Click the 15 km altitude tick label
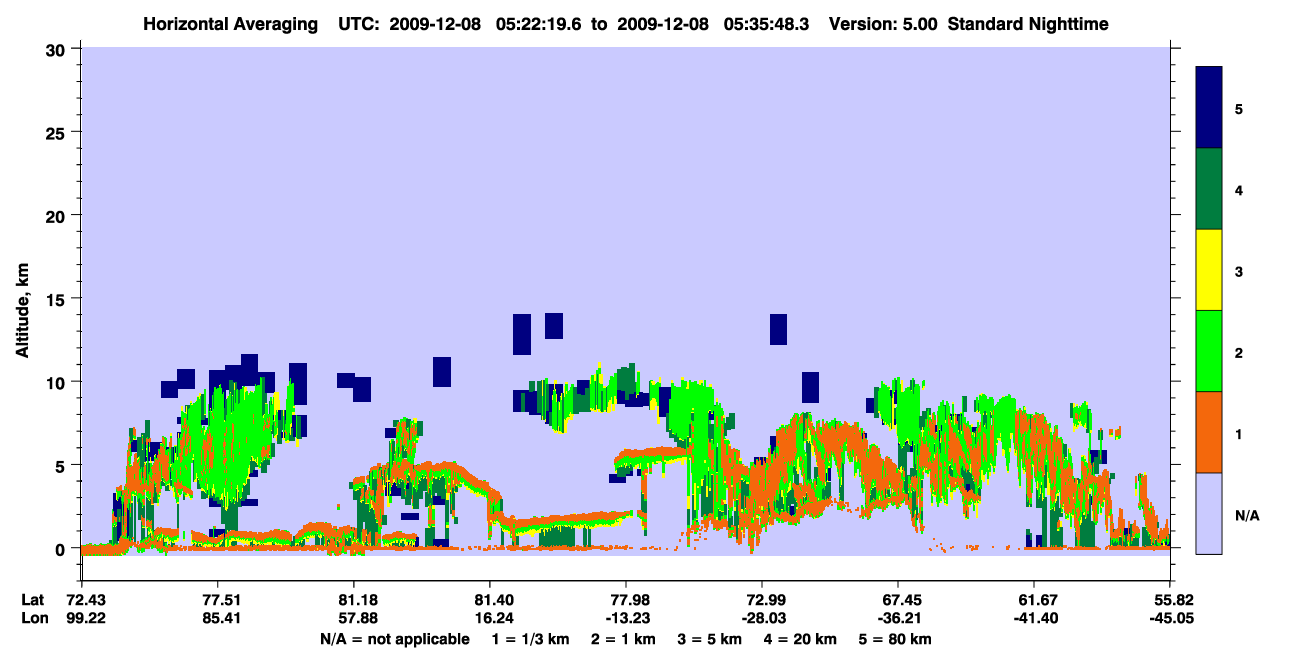Image resolution: width=1300 pixels, height=667 pixels. click(x=58, y=299)
